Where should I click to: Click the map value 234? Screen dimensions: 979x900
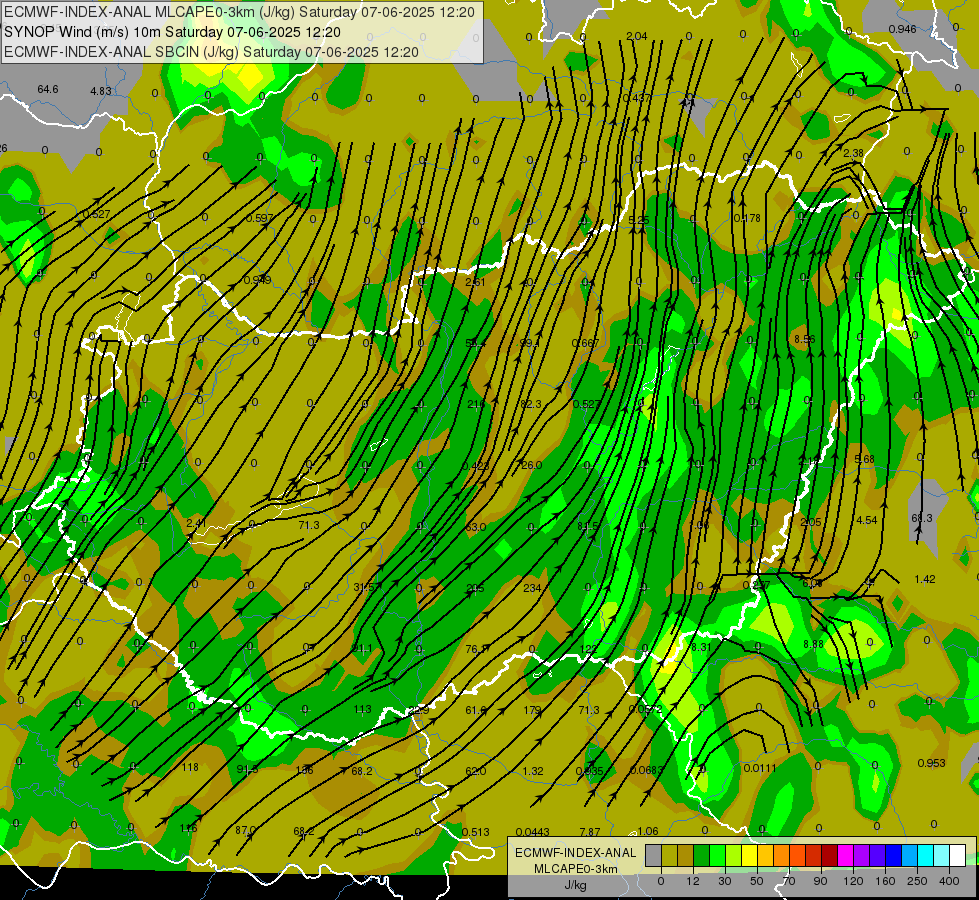tap(532, 588)
